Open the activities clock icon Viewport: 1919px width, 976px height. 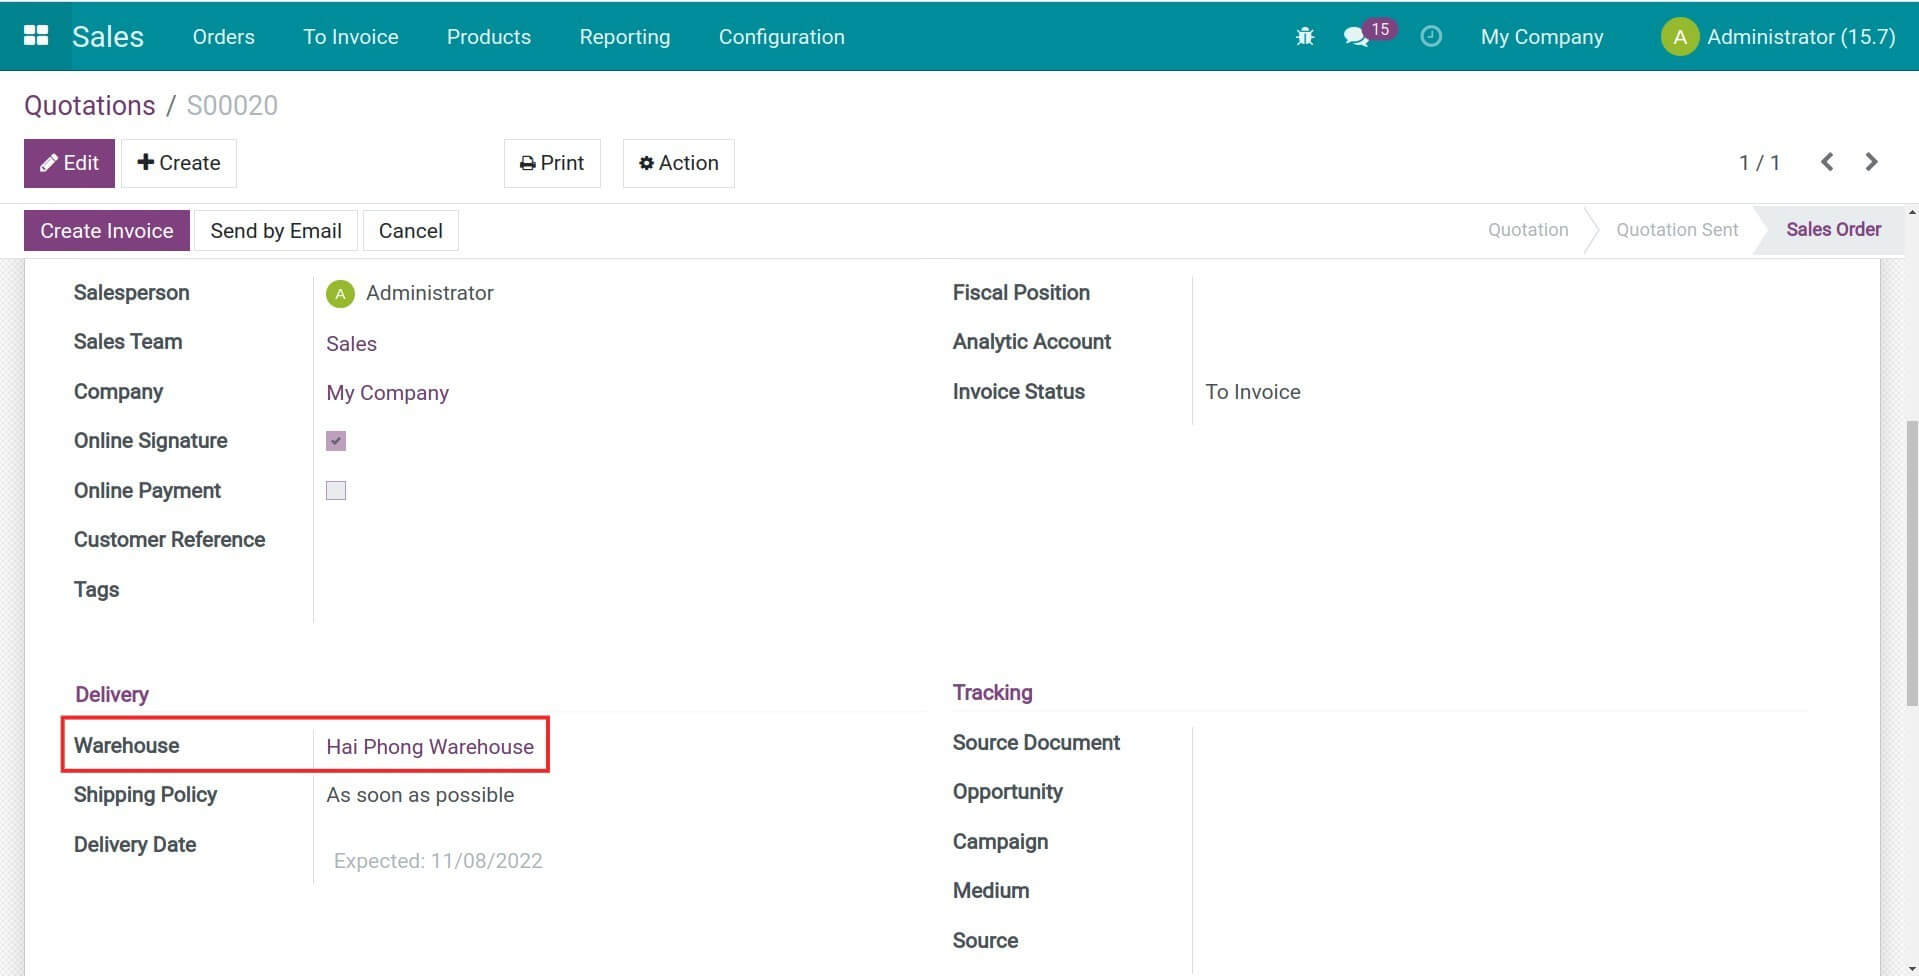coord(1431,36)
